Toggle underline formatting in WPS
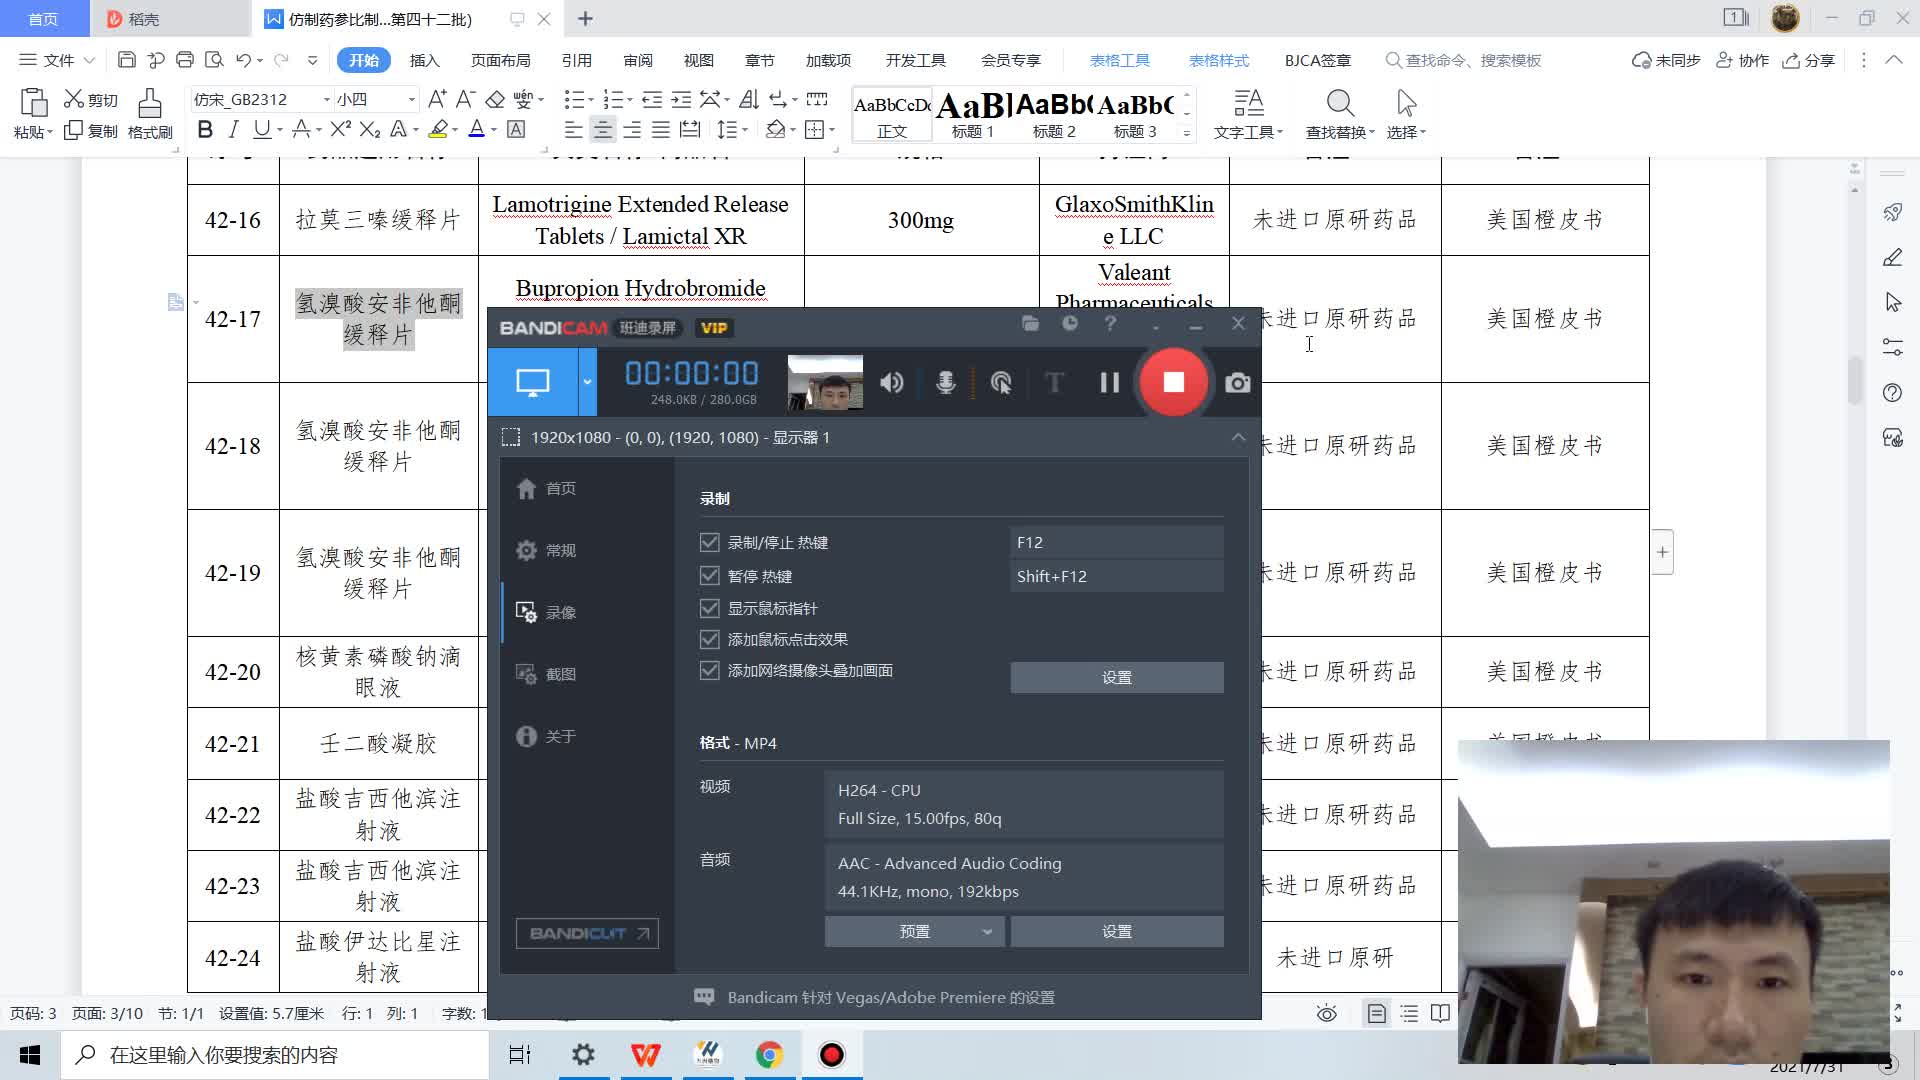Image resolution: width=1920 pixels, height=1080 pixels. click(261, 129)
